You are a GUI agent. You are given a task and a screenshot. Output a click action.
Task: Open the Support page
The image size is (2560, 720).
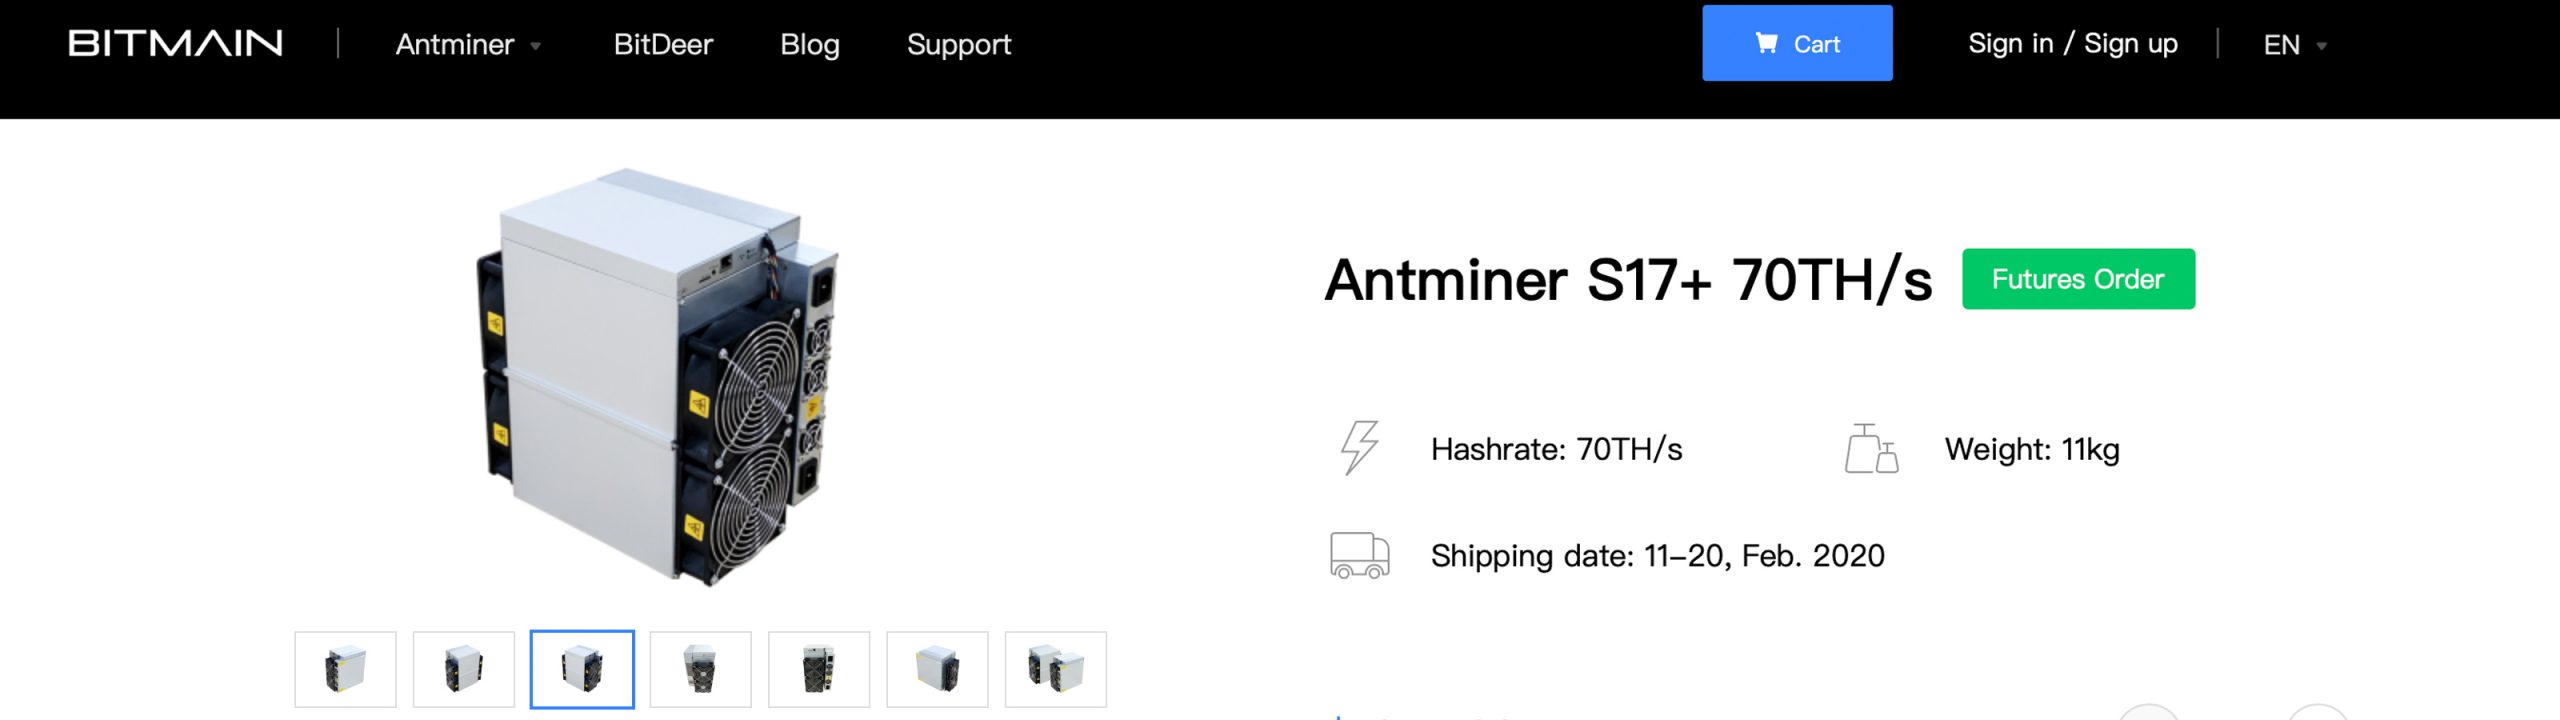[x=959, y=45]
